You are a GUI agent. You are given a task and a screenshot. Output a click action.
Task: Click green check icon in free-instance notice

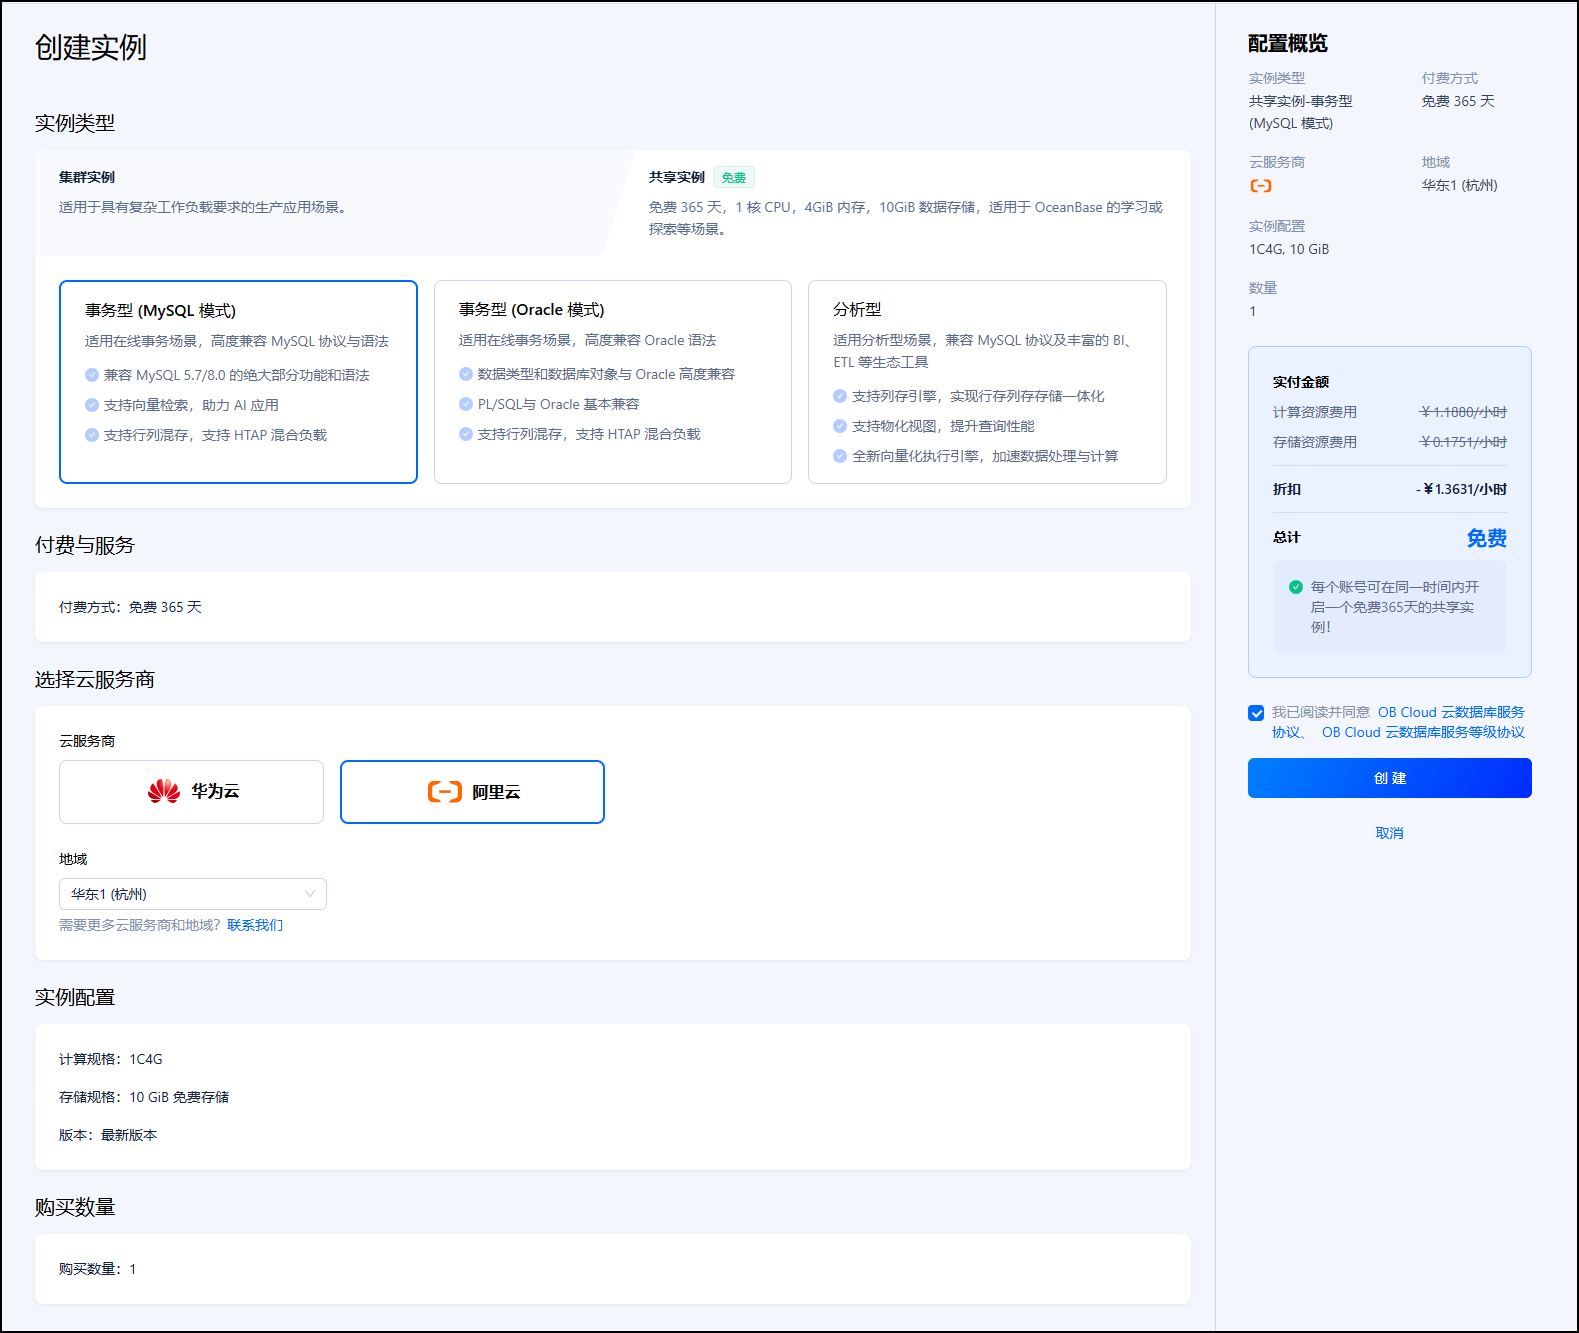[1296, 587]
